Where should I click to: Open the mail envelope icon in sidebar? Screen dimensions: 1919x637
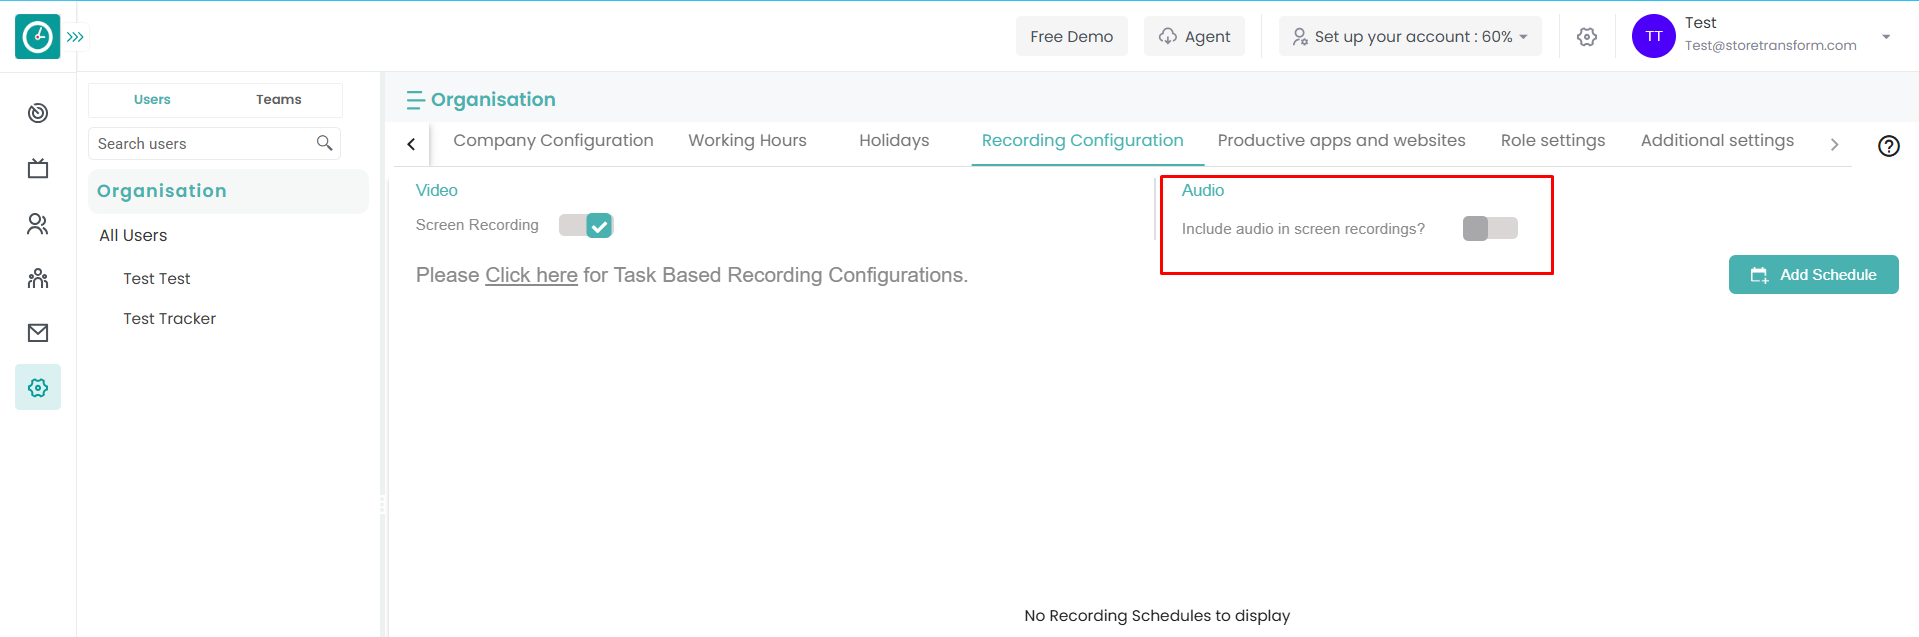[x=38, y=333]
